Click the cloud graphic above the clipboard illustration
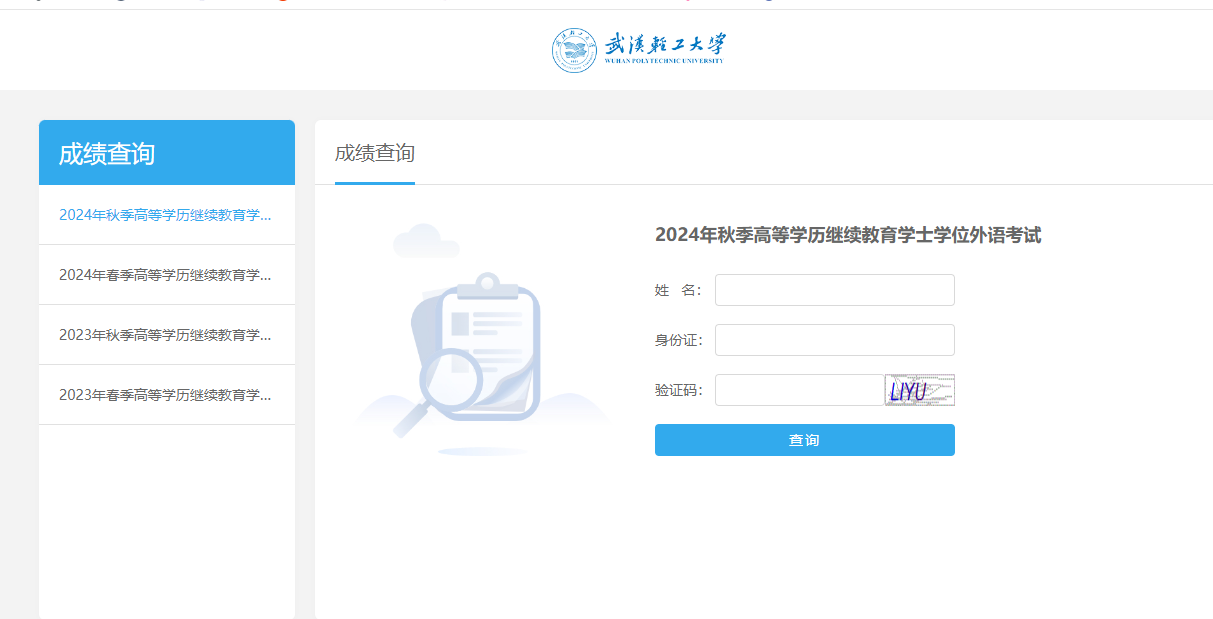1213x619 pixels. pos(428,240)
